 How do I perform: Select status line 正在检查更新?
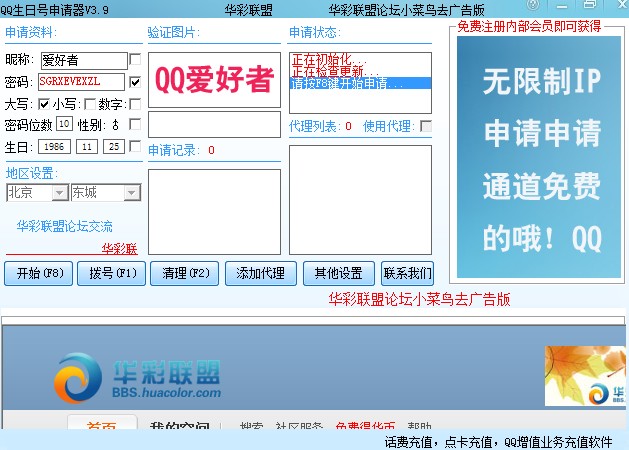(335, 71)
